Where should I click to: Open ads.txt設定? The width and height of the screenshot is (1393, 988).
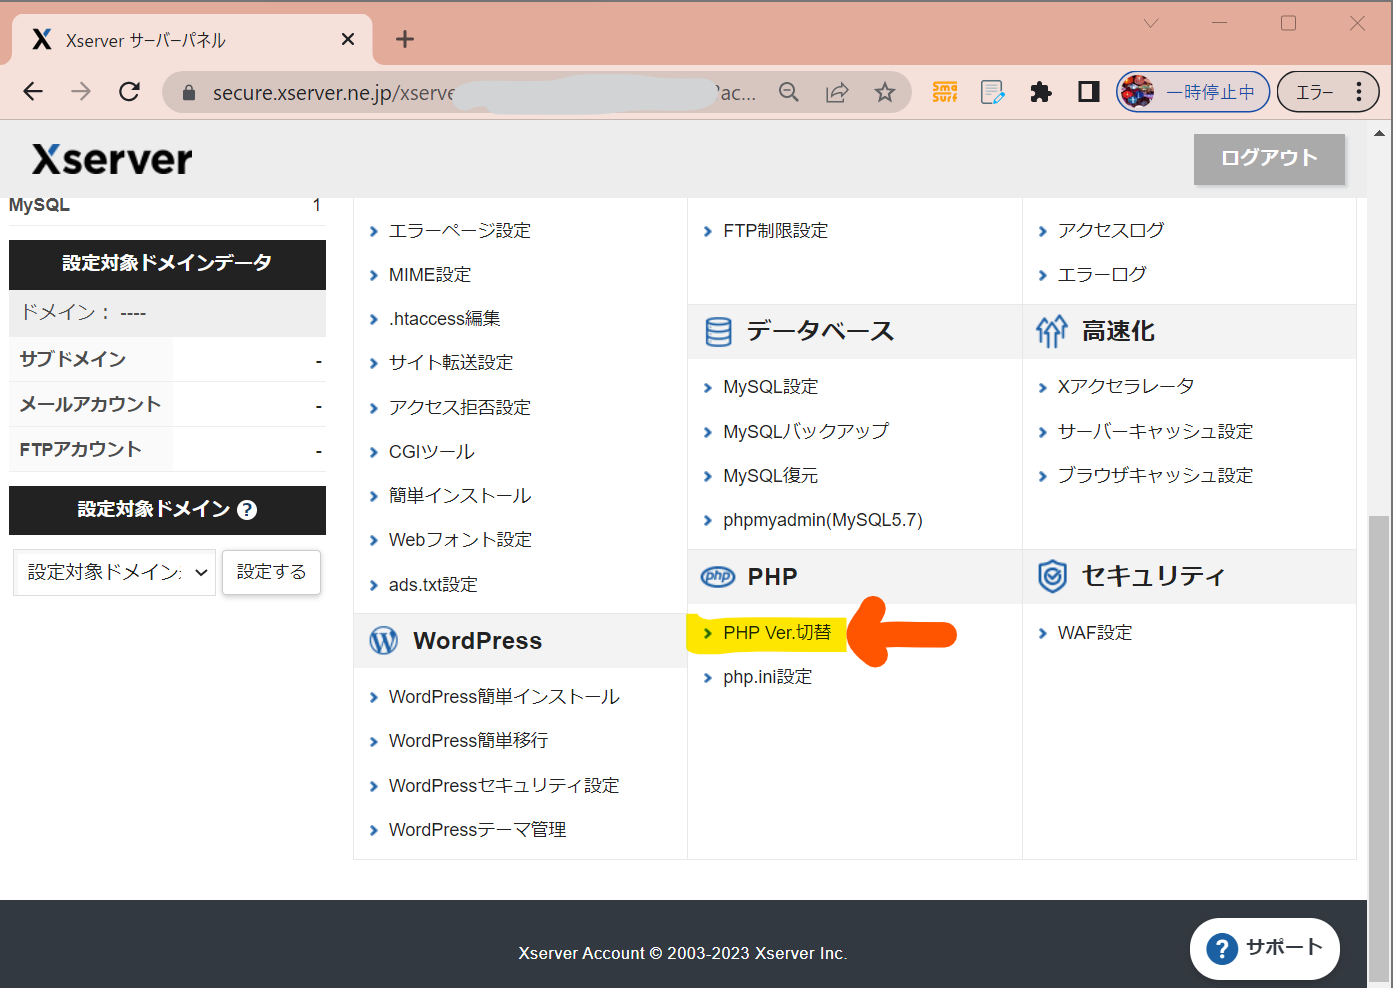[x=433, y=585]
